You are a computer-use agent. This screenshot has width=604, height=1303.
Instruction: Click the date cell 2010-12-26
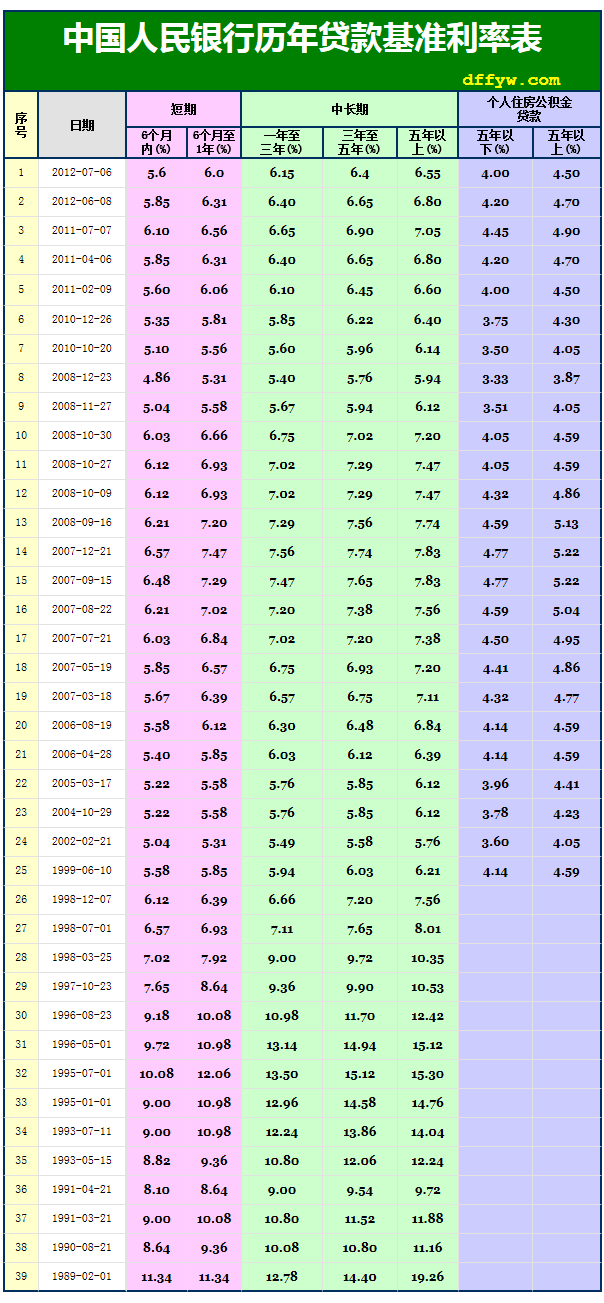click(82, 320)
